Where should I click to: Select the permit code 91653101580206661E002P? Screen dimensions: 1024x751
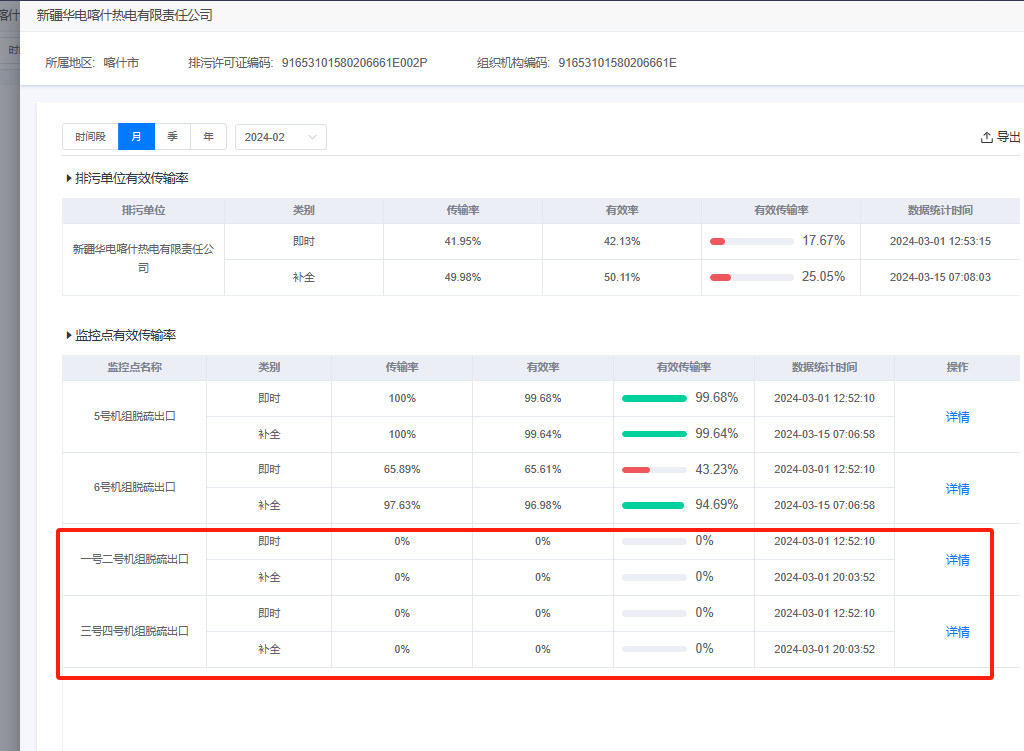[355, 63]
